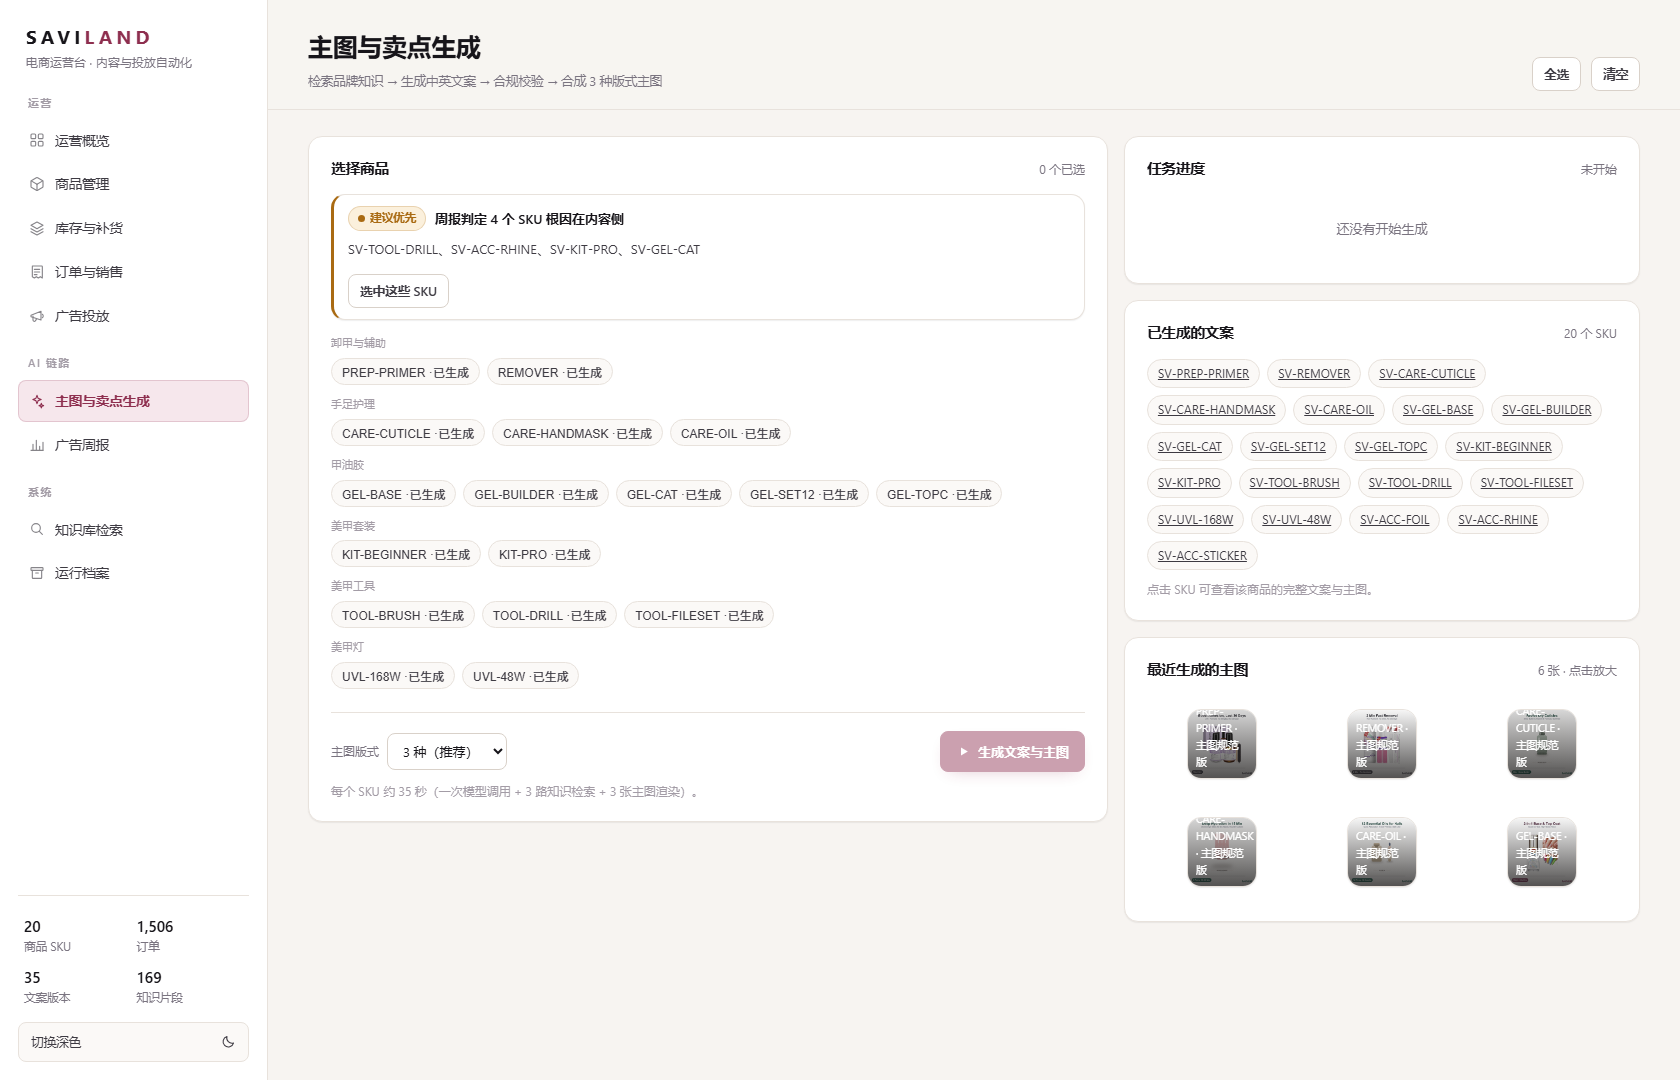Enlarge the PRIMER main image thumbnail

[1222, 744]
